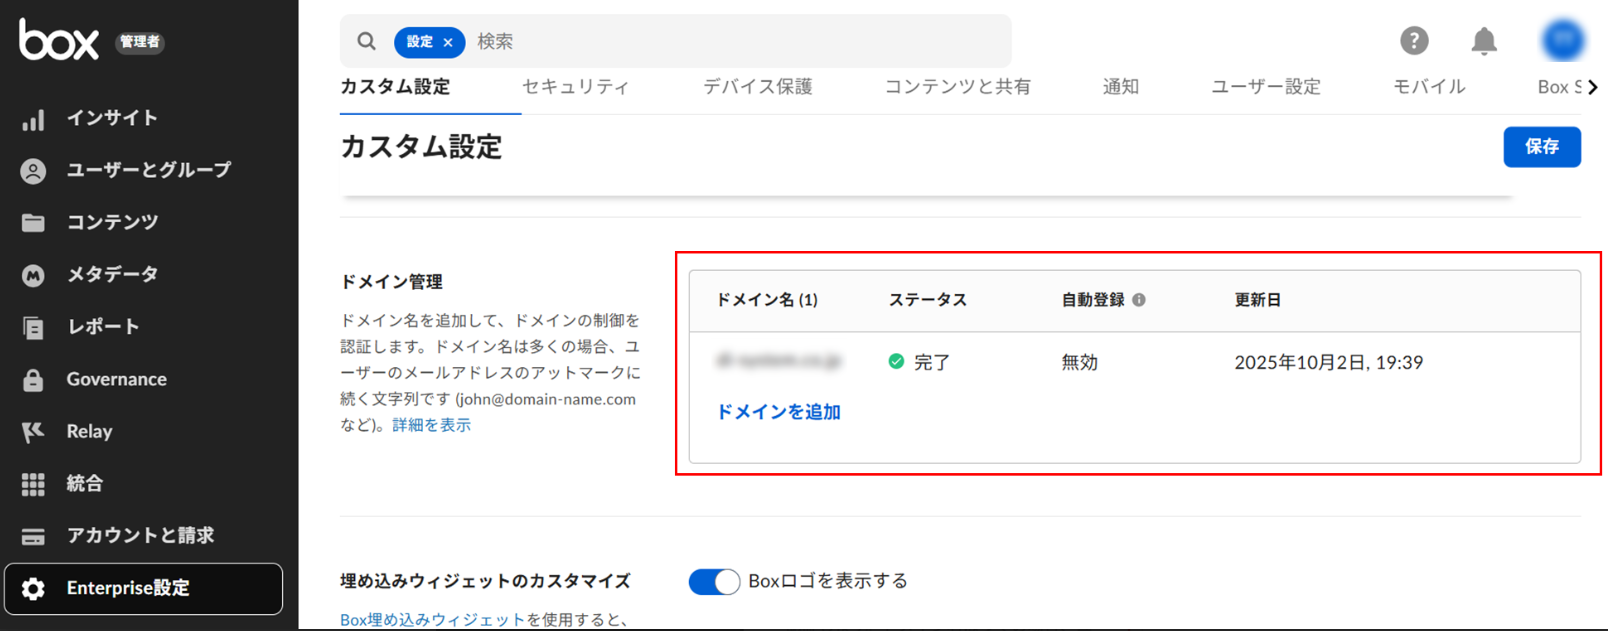Open Insights bar chart icon
The width and height of the screenshot is (1608, 631).
[33, 119]
